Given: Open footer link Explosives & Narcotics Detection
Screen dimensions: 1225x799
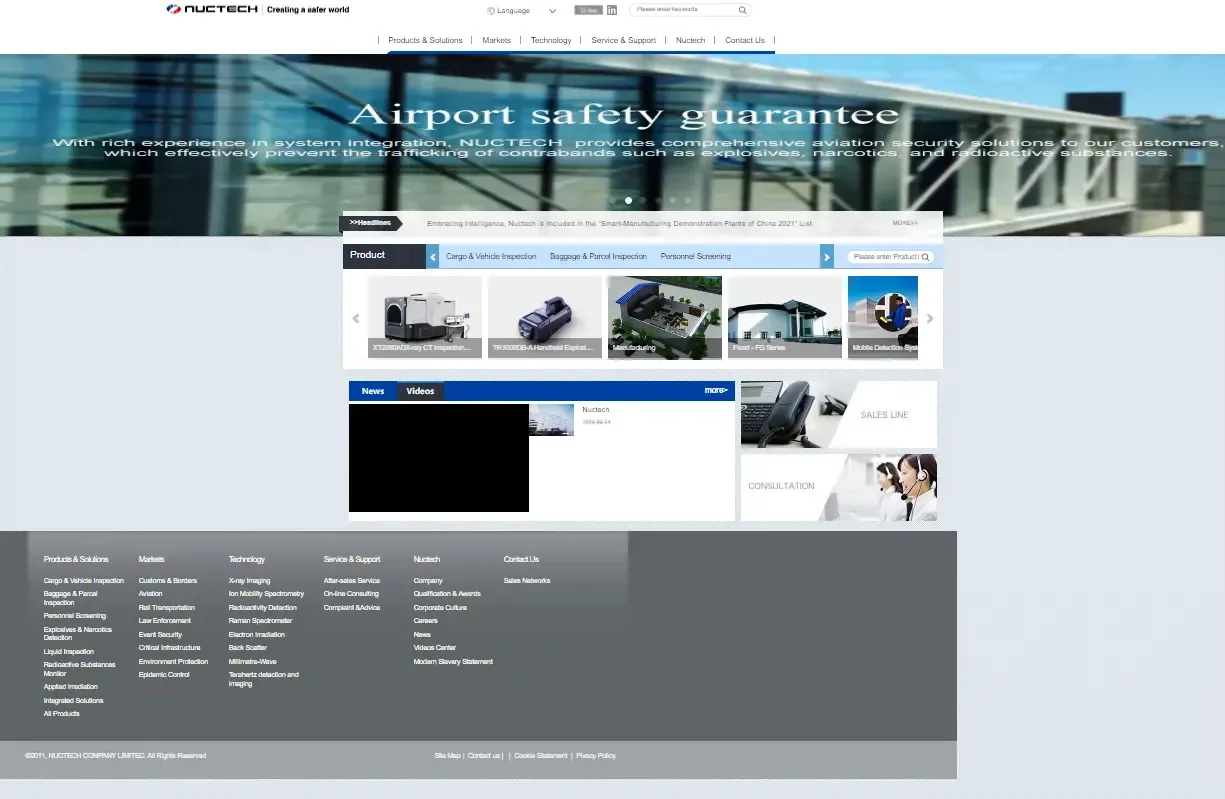Looking at the screenshot, I should point(78,634).
